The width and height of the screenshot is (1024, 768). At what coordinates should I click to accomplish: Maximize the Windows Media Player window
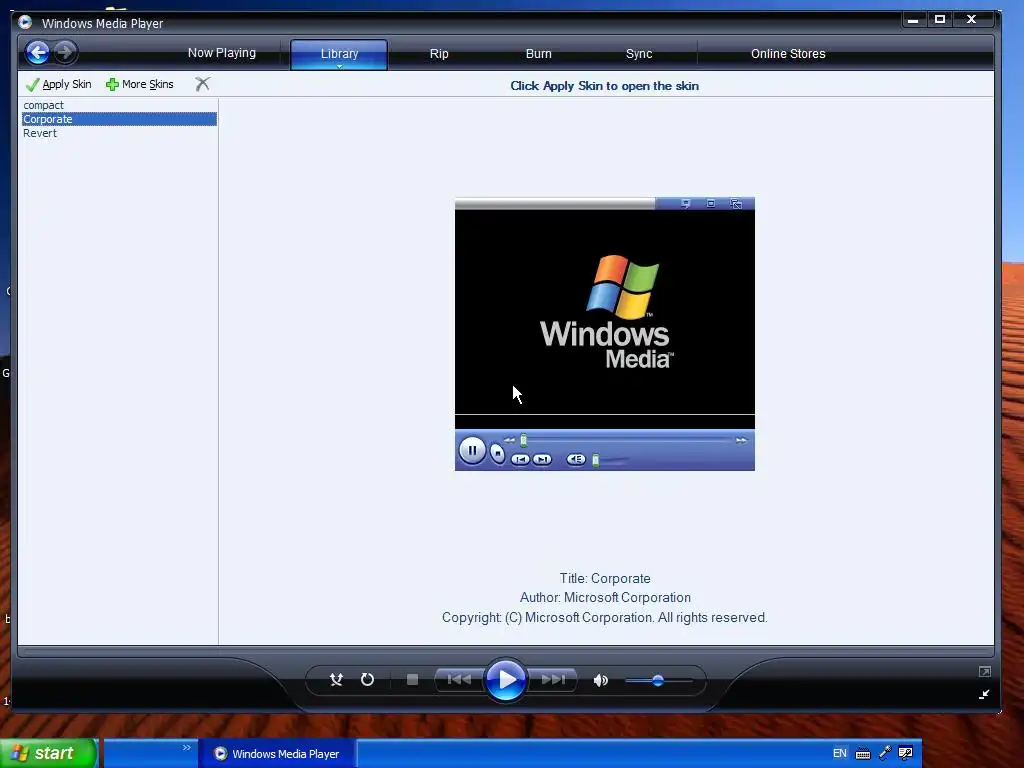tap(940, 20)
